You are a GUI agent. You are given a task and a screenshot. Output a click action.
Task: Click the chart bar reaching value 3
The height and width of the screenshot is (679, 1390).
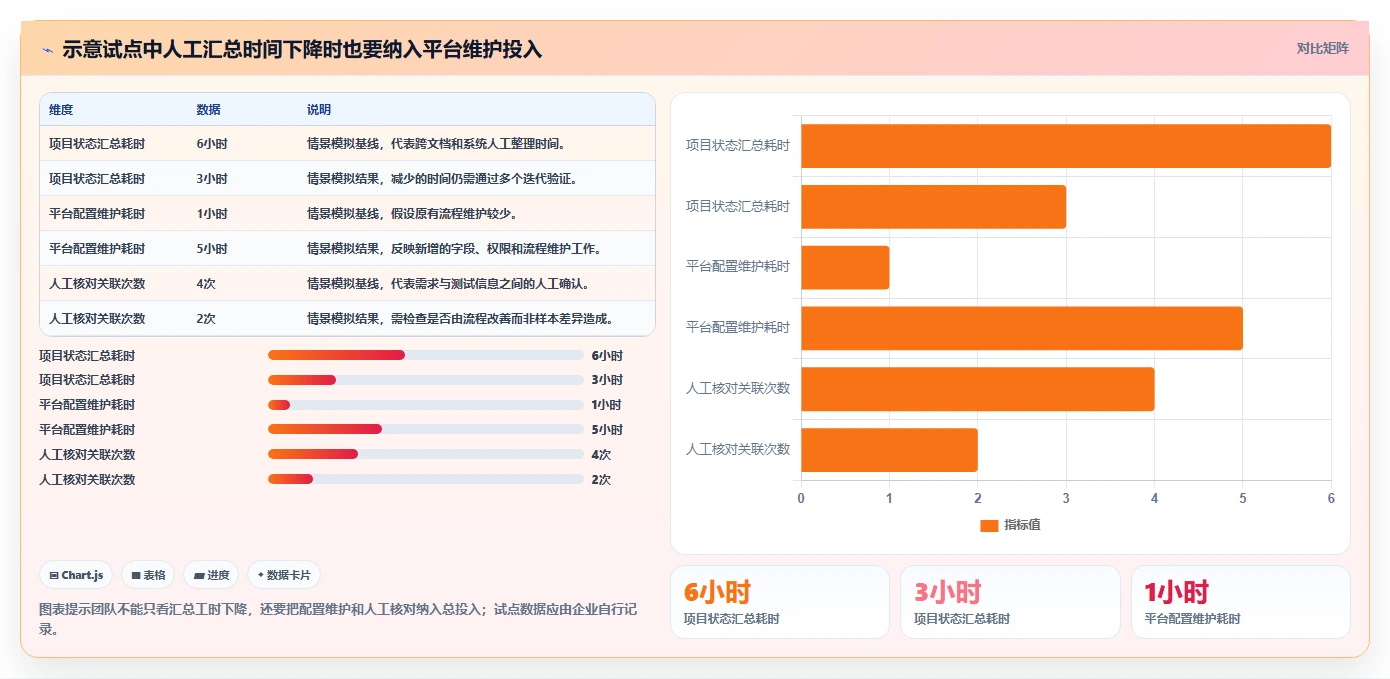(x=933, y=207)
